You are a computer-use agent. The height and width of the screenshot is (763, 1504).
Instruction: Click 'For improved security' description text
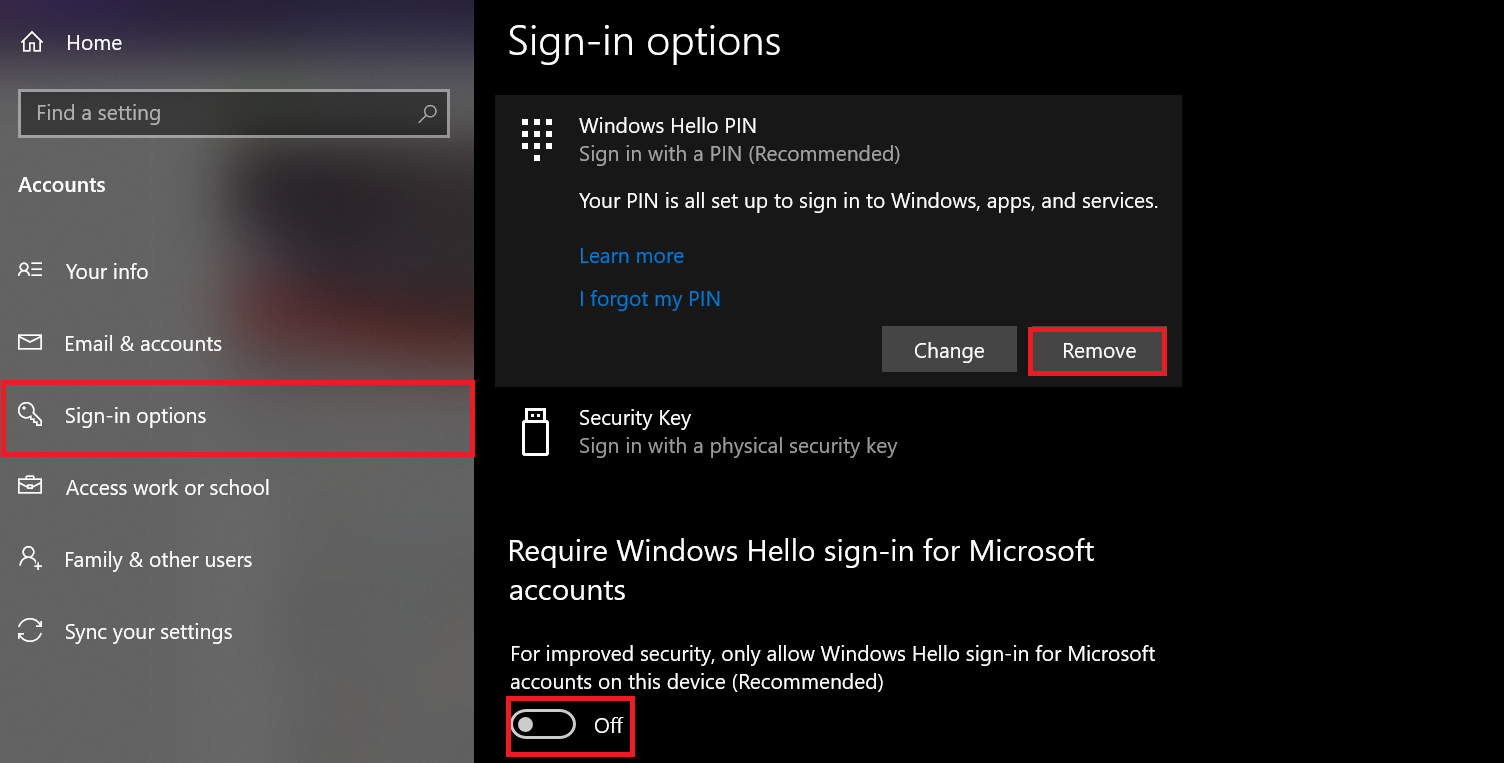(x=832, y=667)
